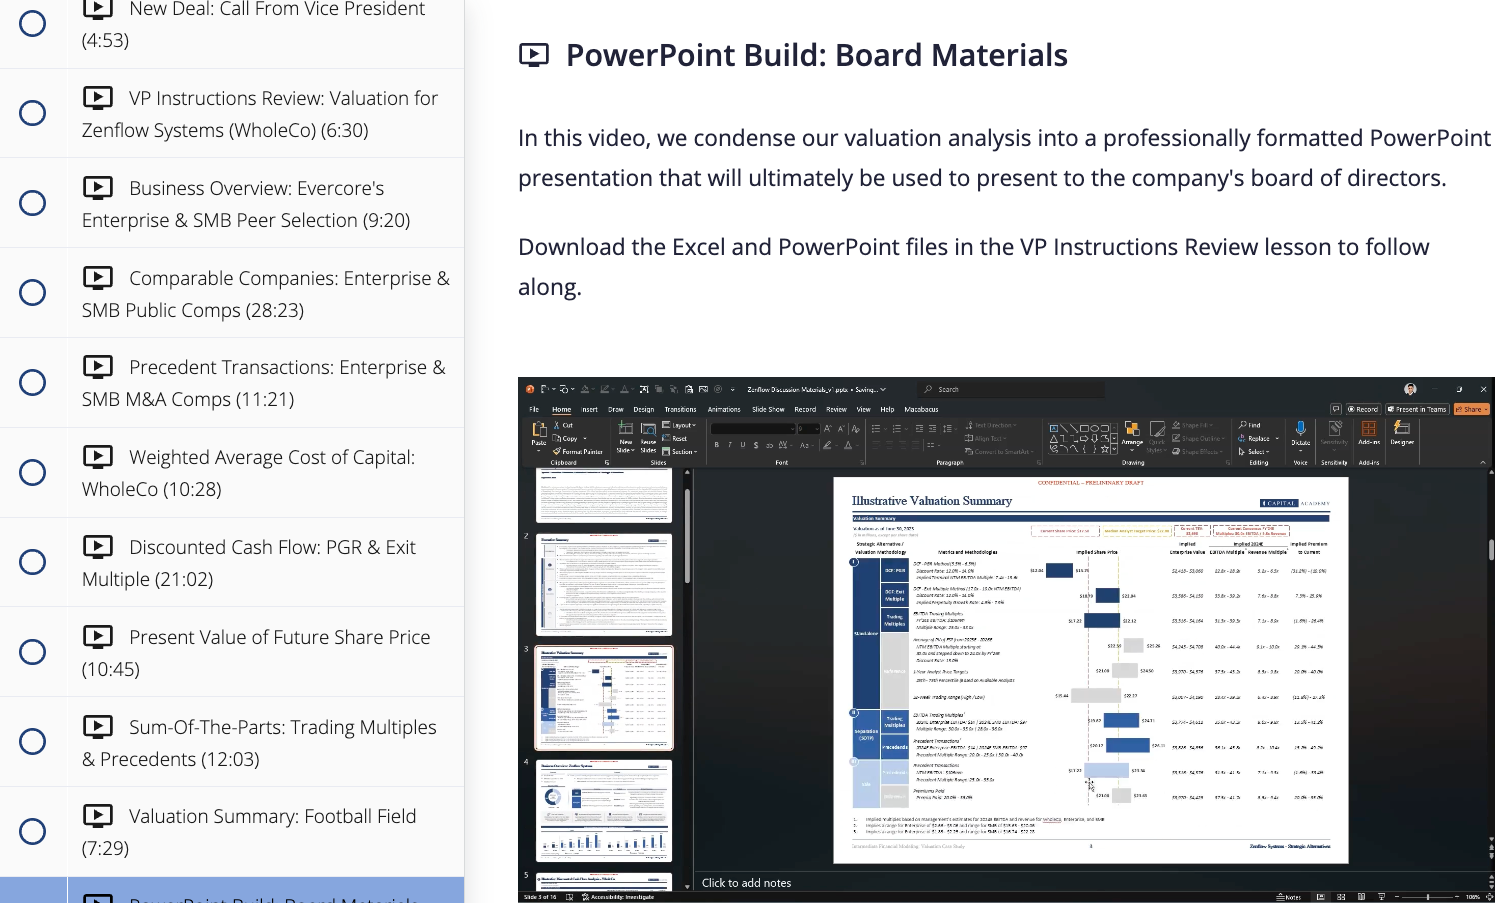Select slide 2 thumbnail in slide panel
The width and height of the screenshot is (1500, 903).
604,584
